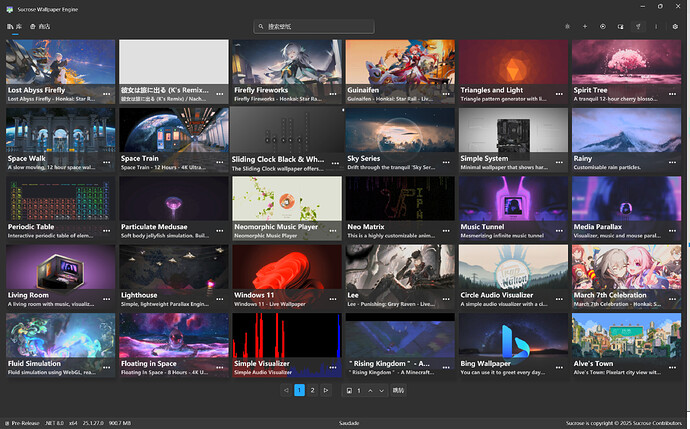690x429 pixels.
Task: Decrease page number with the down chevron
Action: pos(382,390)
